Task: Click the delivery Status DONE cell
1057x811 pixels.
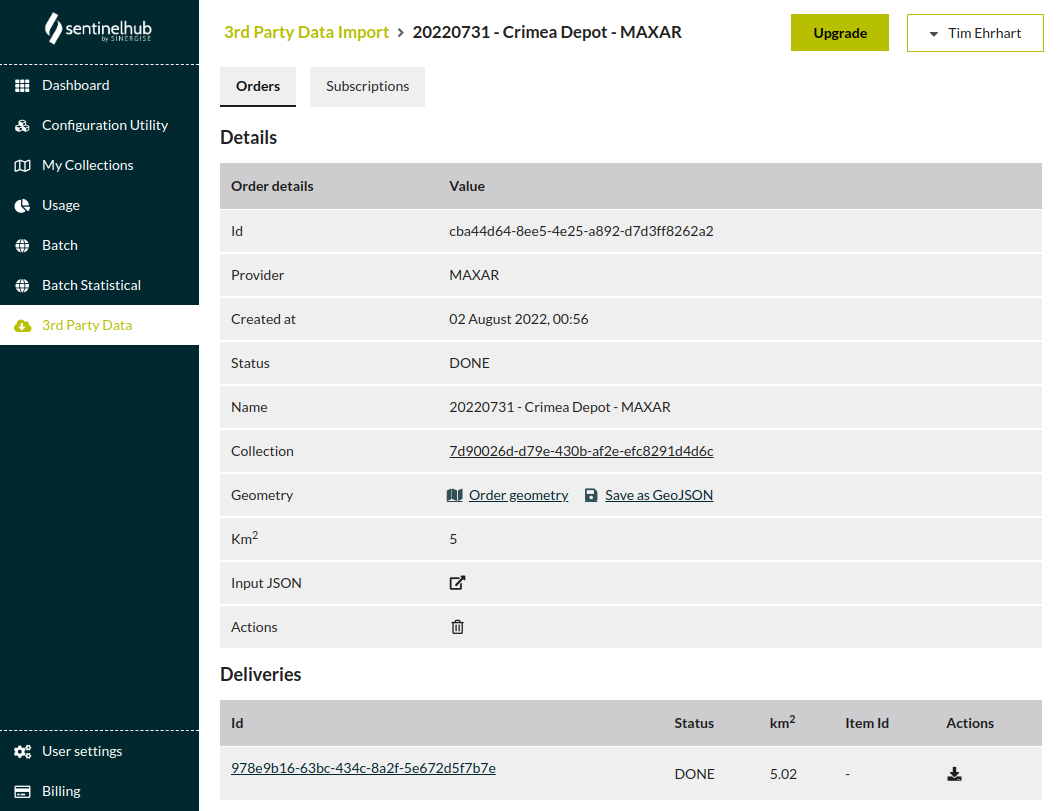Action: click(x=694, y=774)
